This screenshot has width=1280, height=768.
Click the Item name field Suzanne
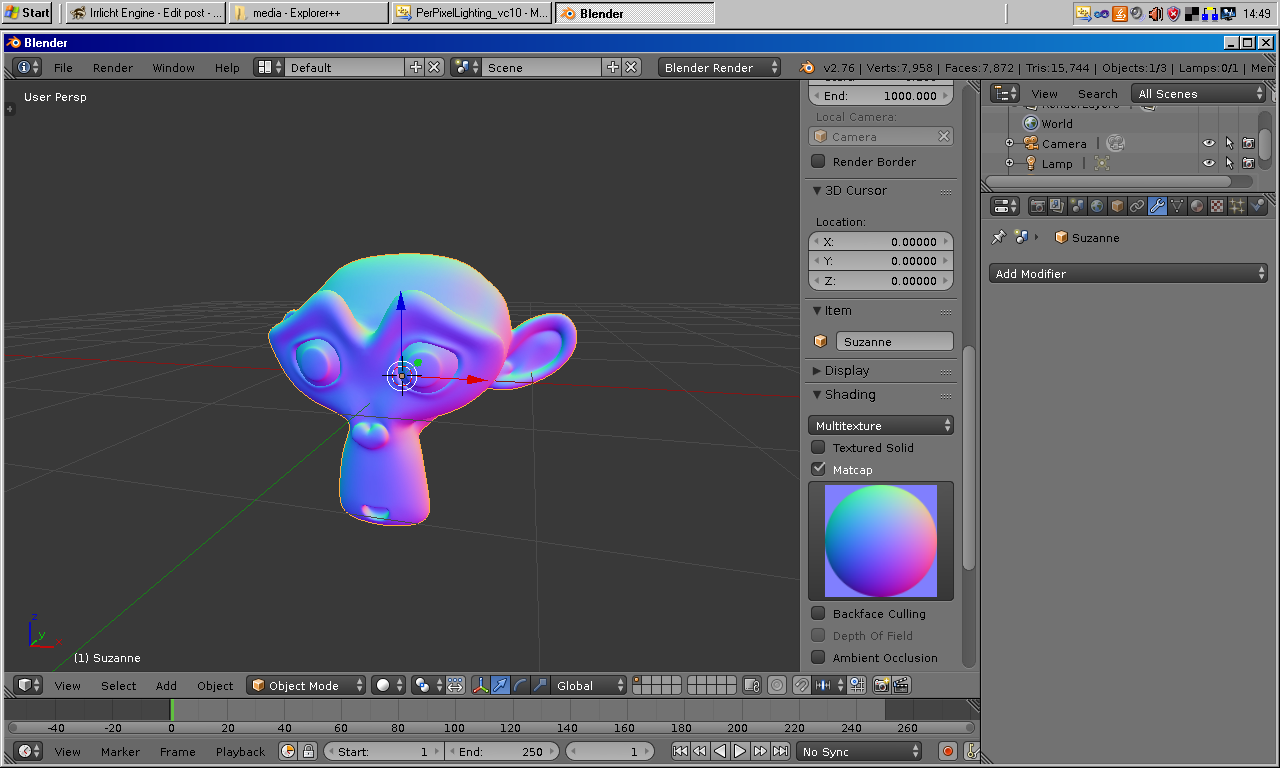coord(895,341)
